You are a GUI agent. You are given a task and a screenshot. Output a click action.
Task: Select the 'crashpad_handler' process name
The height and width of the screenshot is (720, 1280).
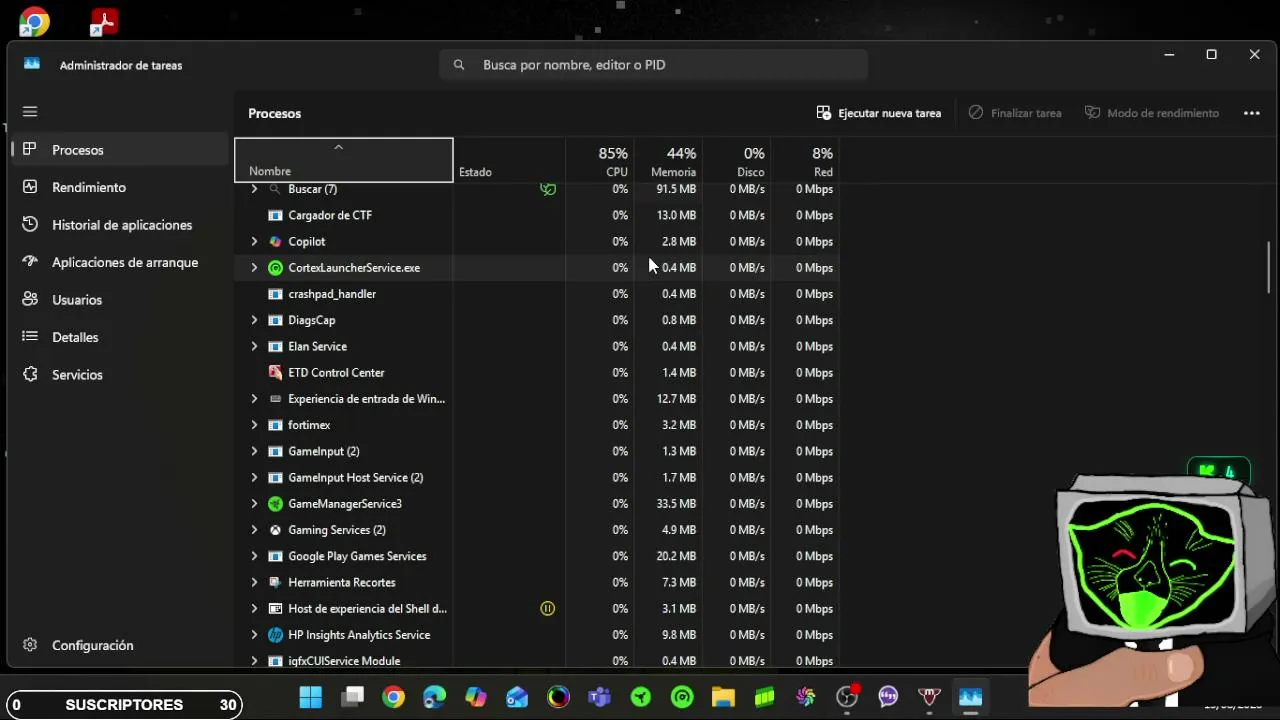click(x=332, y=294)
